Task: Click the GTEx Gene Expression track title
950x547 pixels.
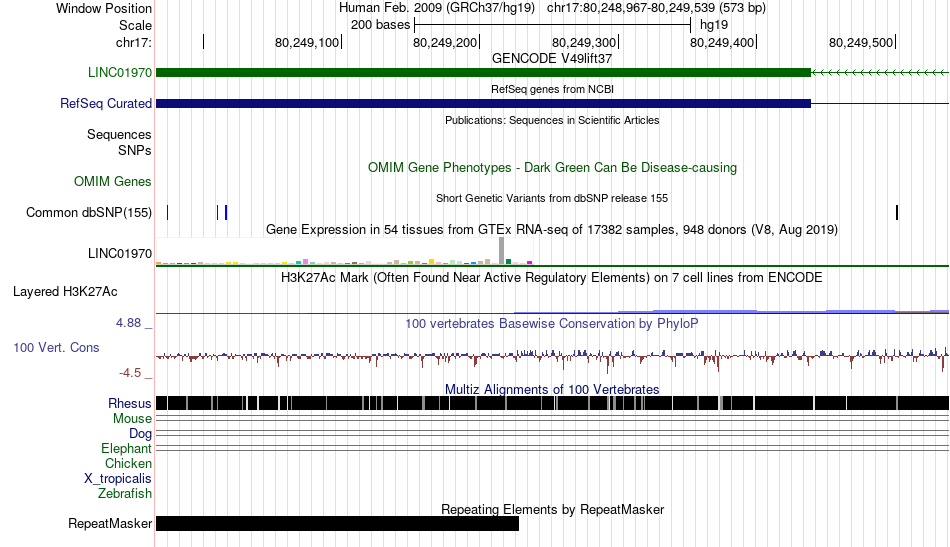Action: click(552, 230)
